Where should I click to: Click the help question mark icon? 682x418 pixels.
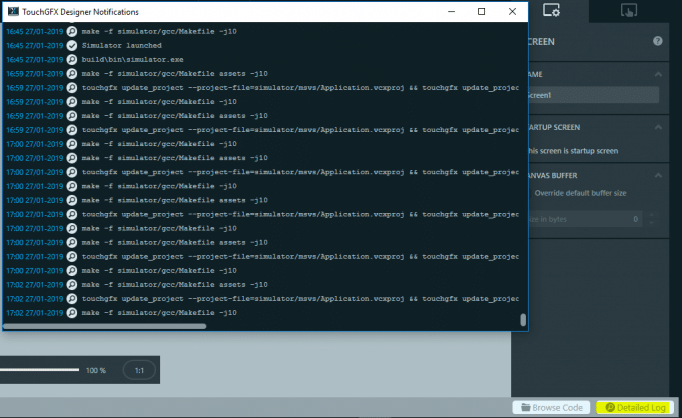[x=657, y=41]
